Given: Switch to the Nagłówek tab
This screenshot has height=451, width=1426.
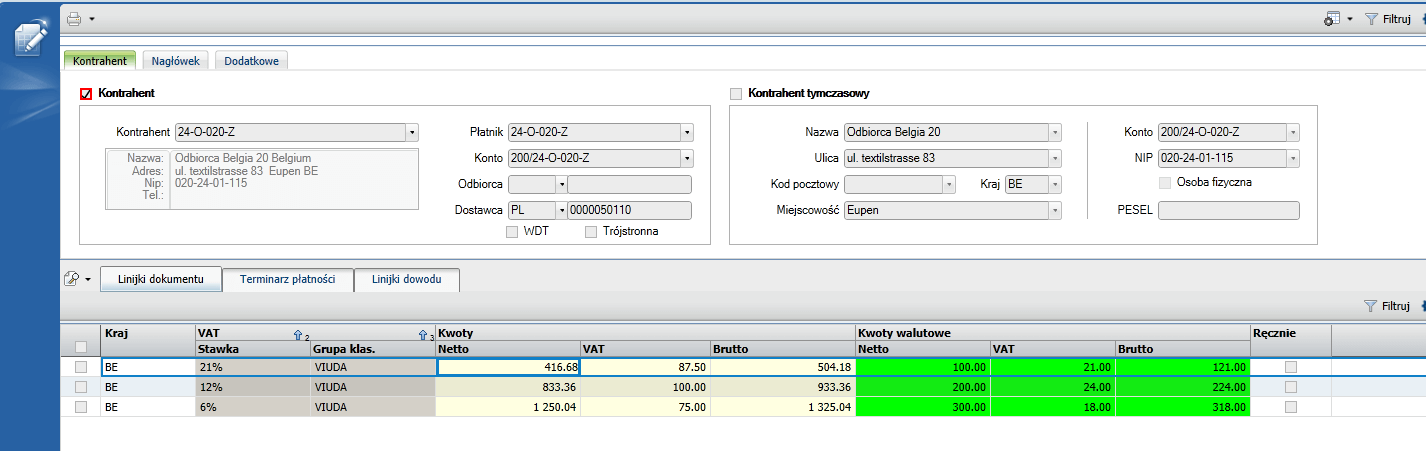Looking at the screenshot, I should [x=176, y=61].
